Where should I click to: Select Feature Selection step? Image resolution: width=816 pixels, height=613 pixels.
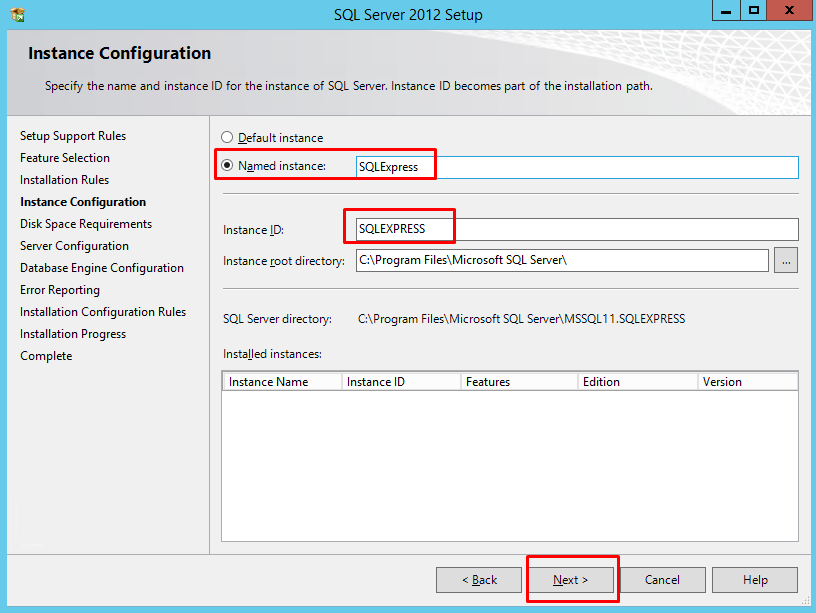(65, 158)
